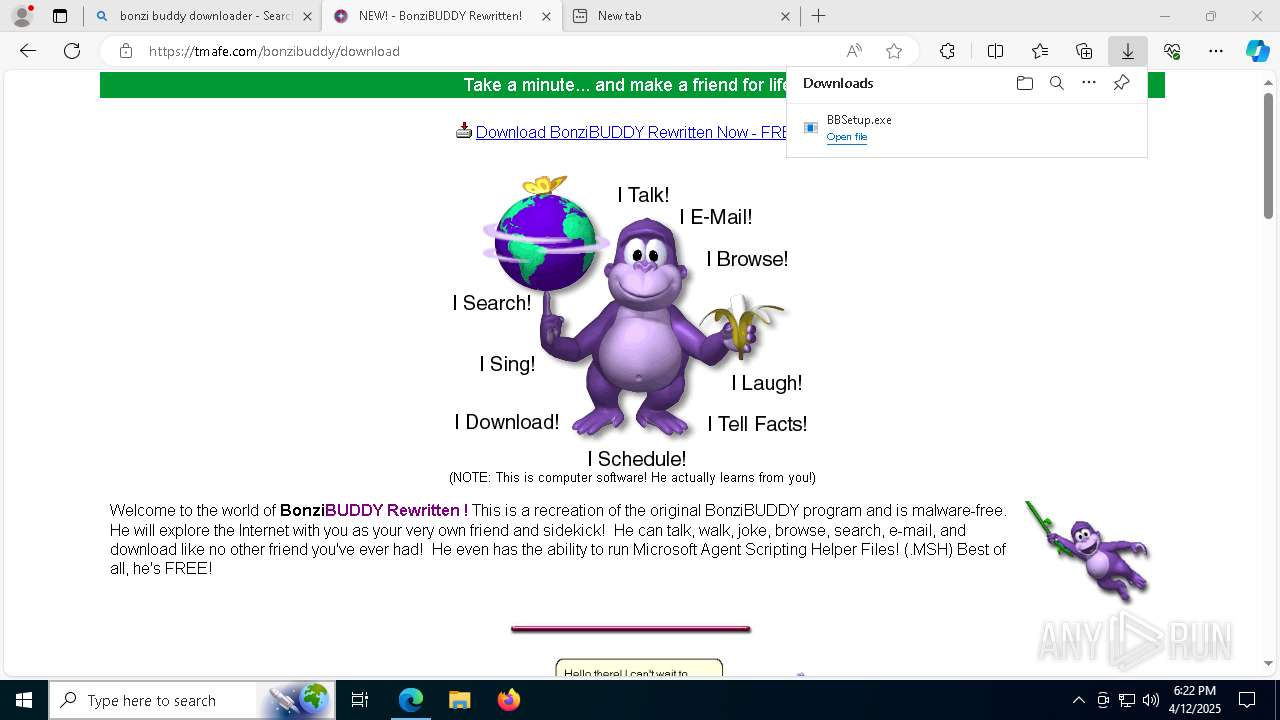Close the bonzi buddy downloader tab
This screenshot has width=1280, height=720.
(307, 16)
